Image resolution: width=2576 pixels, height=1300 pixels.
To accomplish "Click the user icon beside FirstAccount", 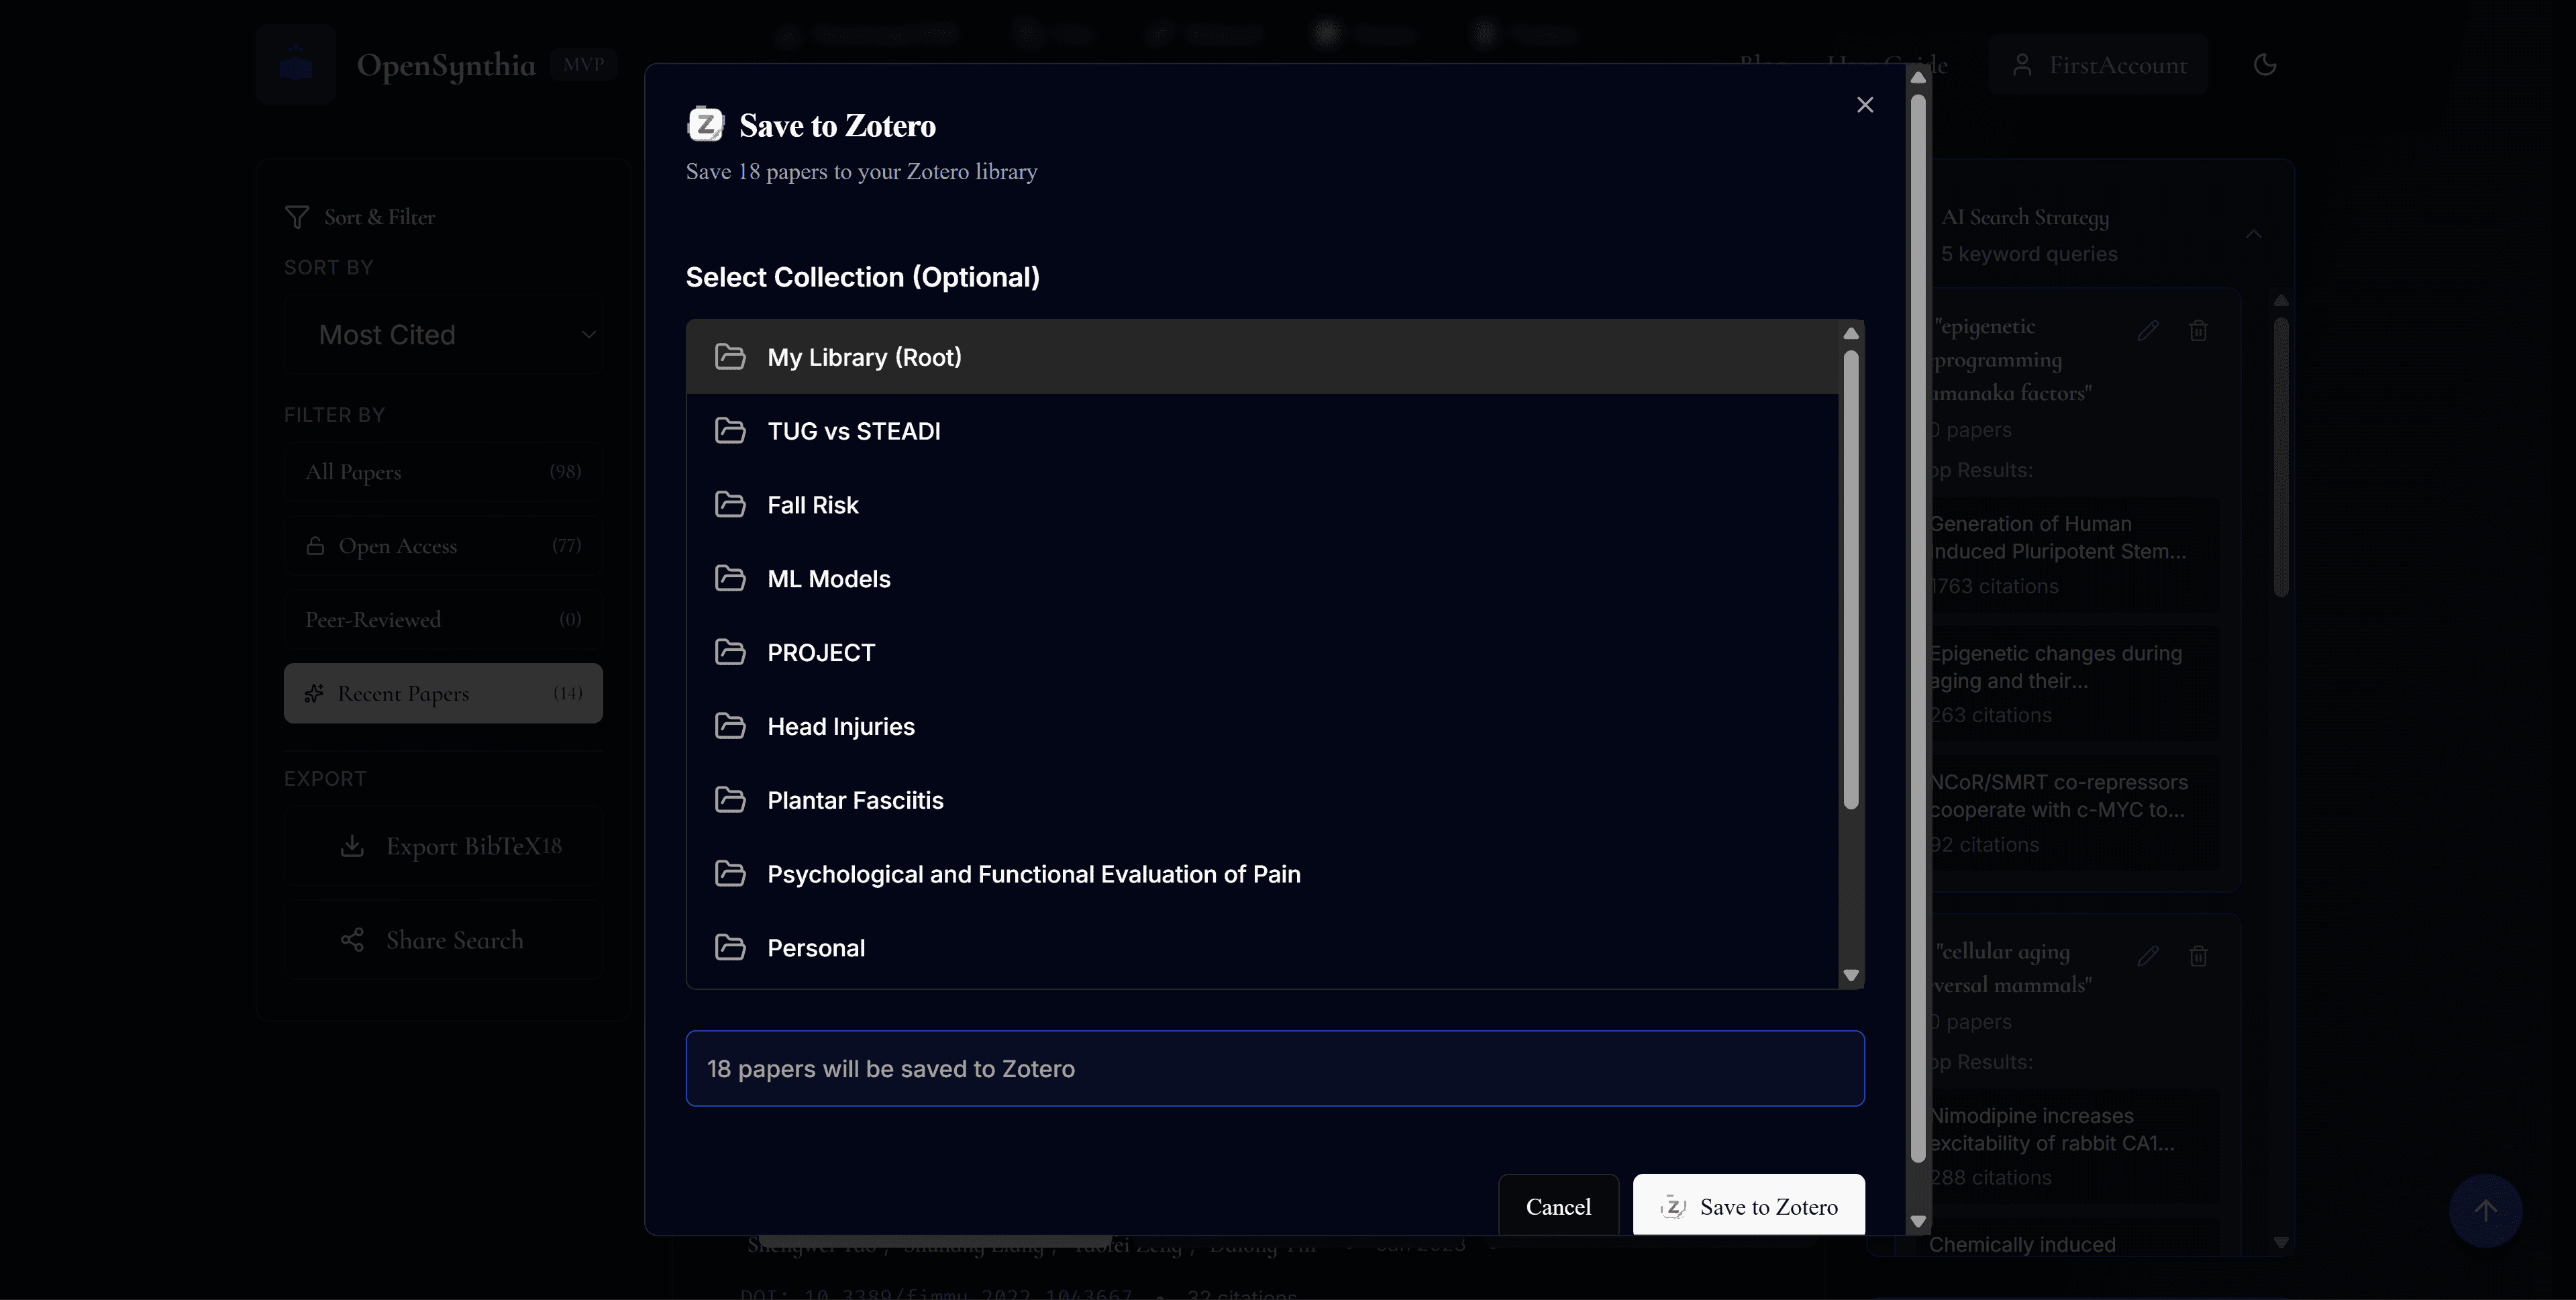I will tap(2023, 64).
